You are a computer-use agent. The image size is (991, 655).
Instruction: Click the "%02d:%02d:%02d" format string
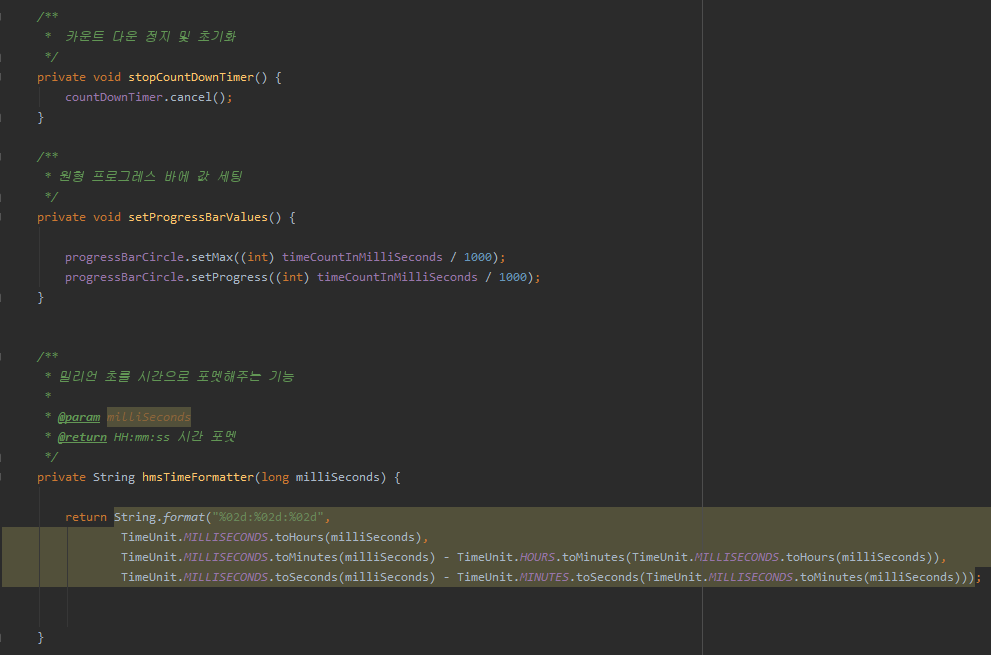[268, 517]
